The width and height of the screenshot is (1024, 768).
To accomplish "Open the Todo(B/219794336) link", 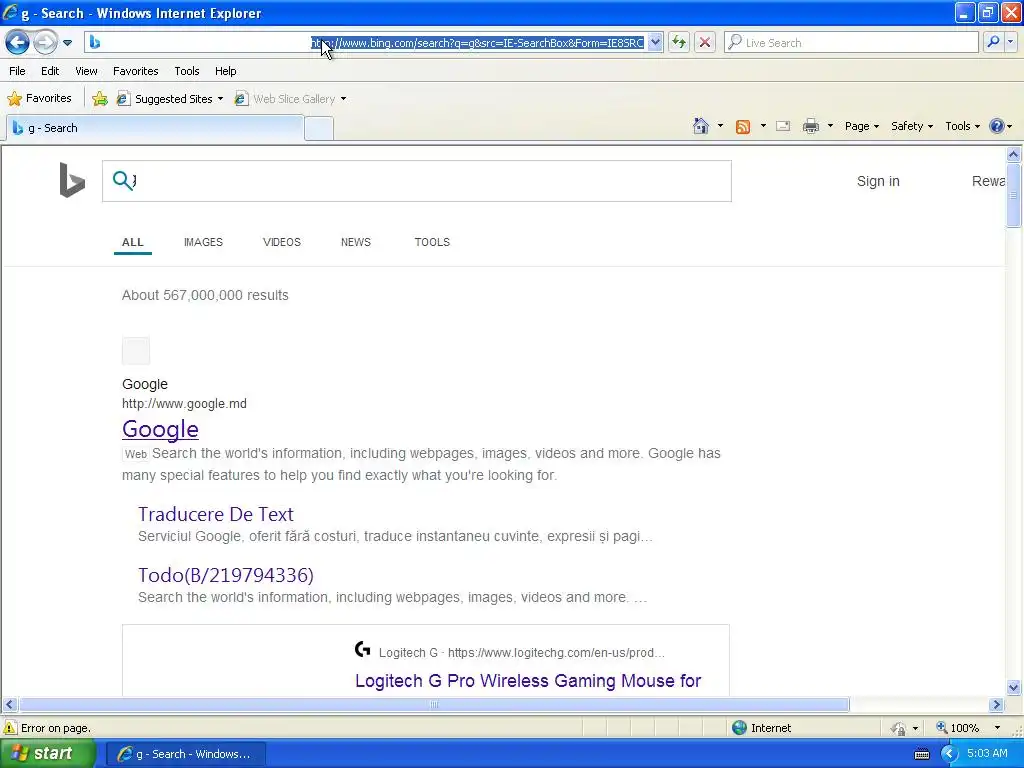I will [226, 575].
